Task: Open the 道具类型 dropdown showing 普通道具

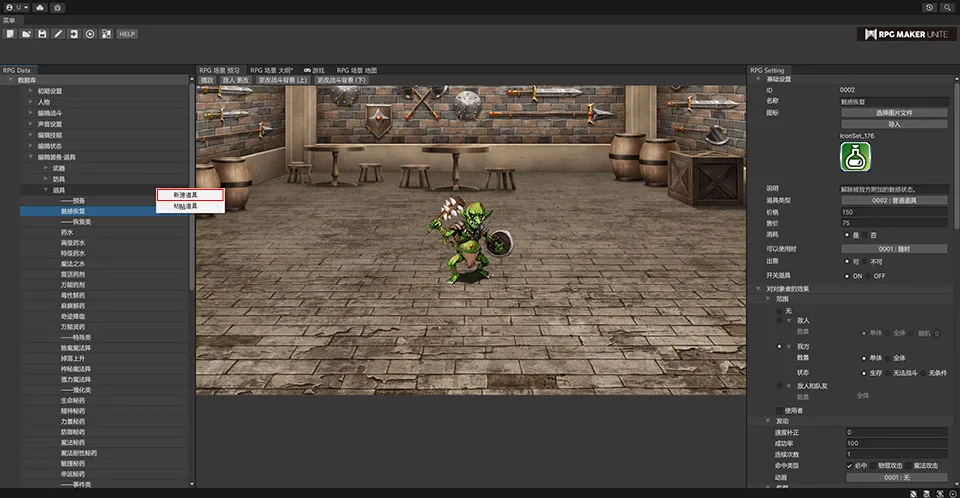Action: coord(894,200)
